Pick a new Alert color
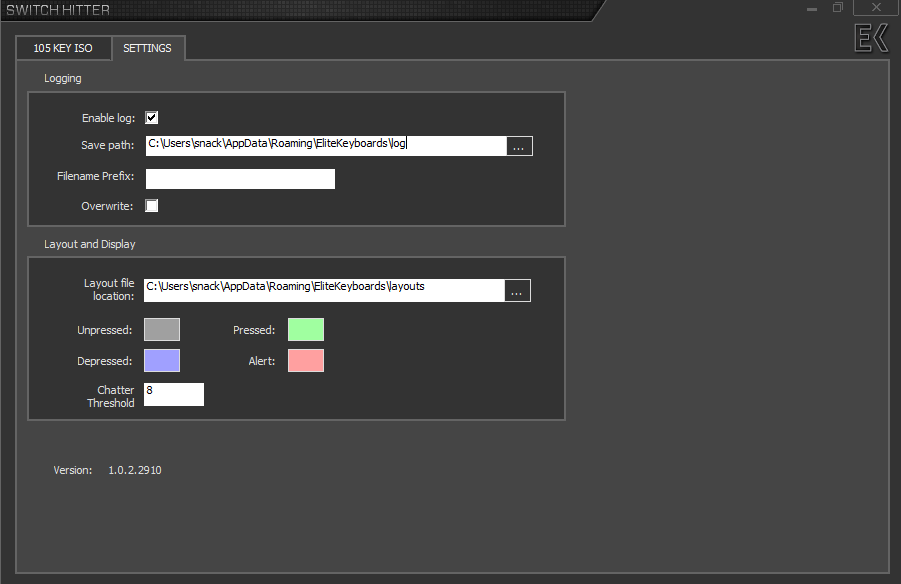The height and width of the screenshot is (584, 901). point(306,360)
